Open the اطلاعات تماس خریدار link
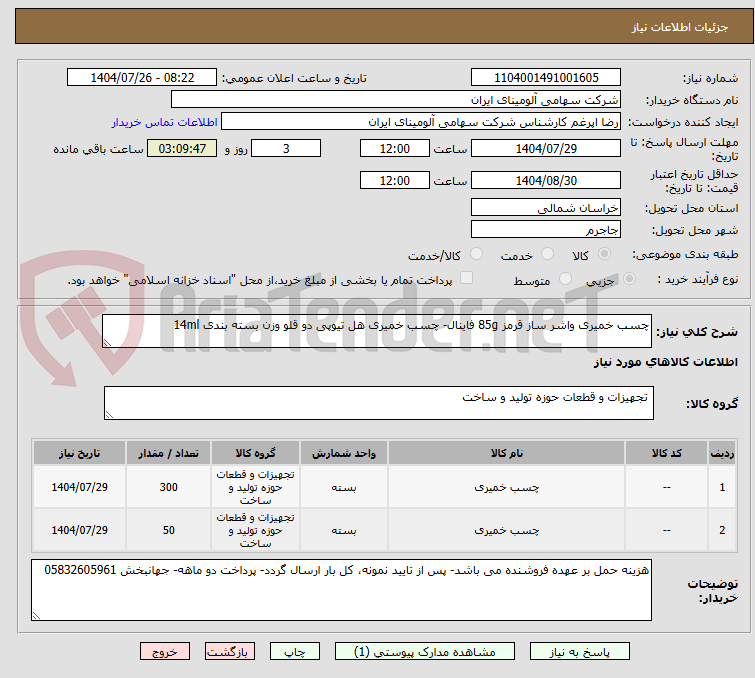 click(x=165, y=122)
